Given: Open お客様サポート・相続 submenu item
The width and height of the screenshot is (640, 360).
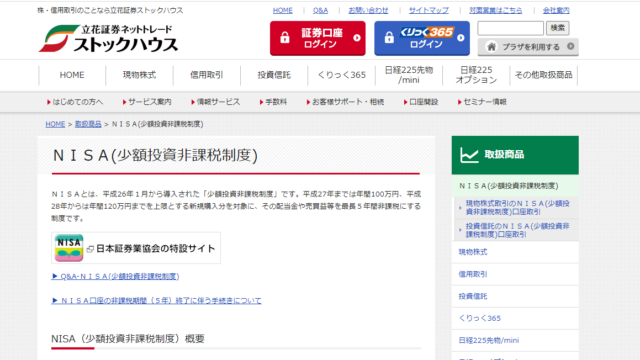Looking at the screenshot, I should pos(345,102).
